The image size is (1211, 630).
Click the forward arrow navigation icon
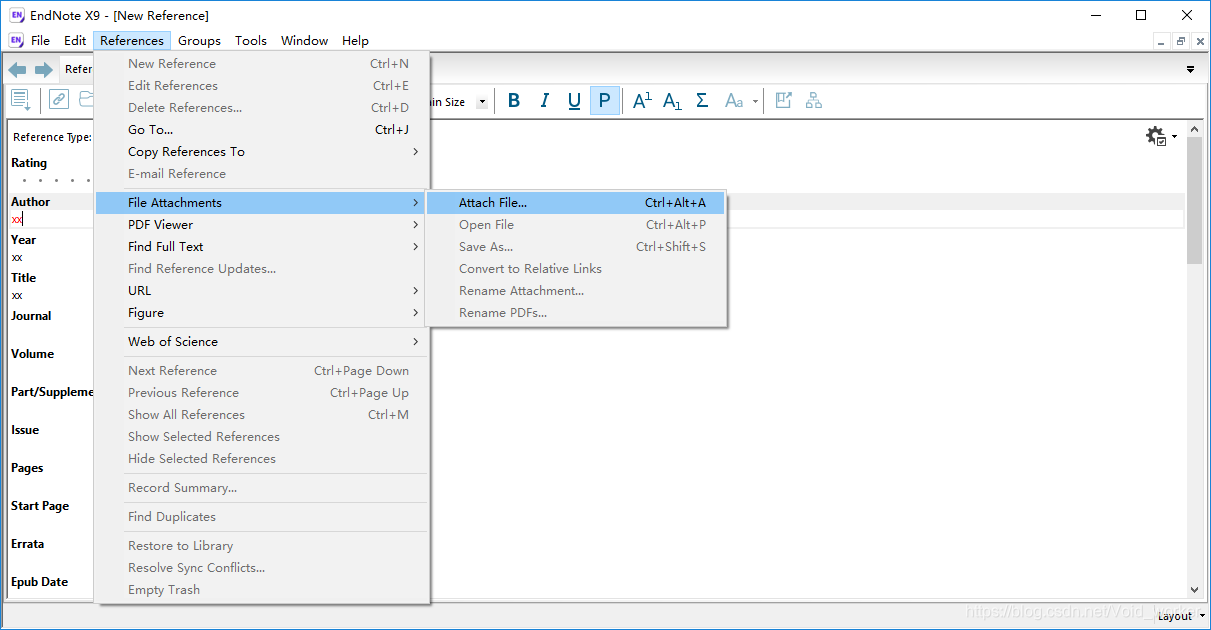pyautogui.click(x=43, y=70)
